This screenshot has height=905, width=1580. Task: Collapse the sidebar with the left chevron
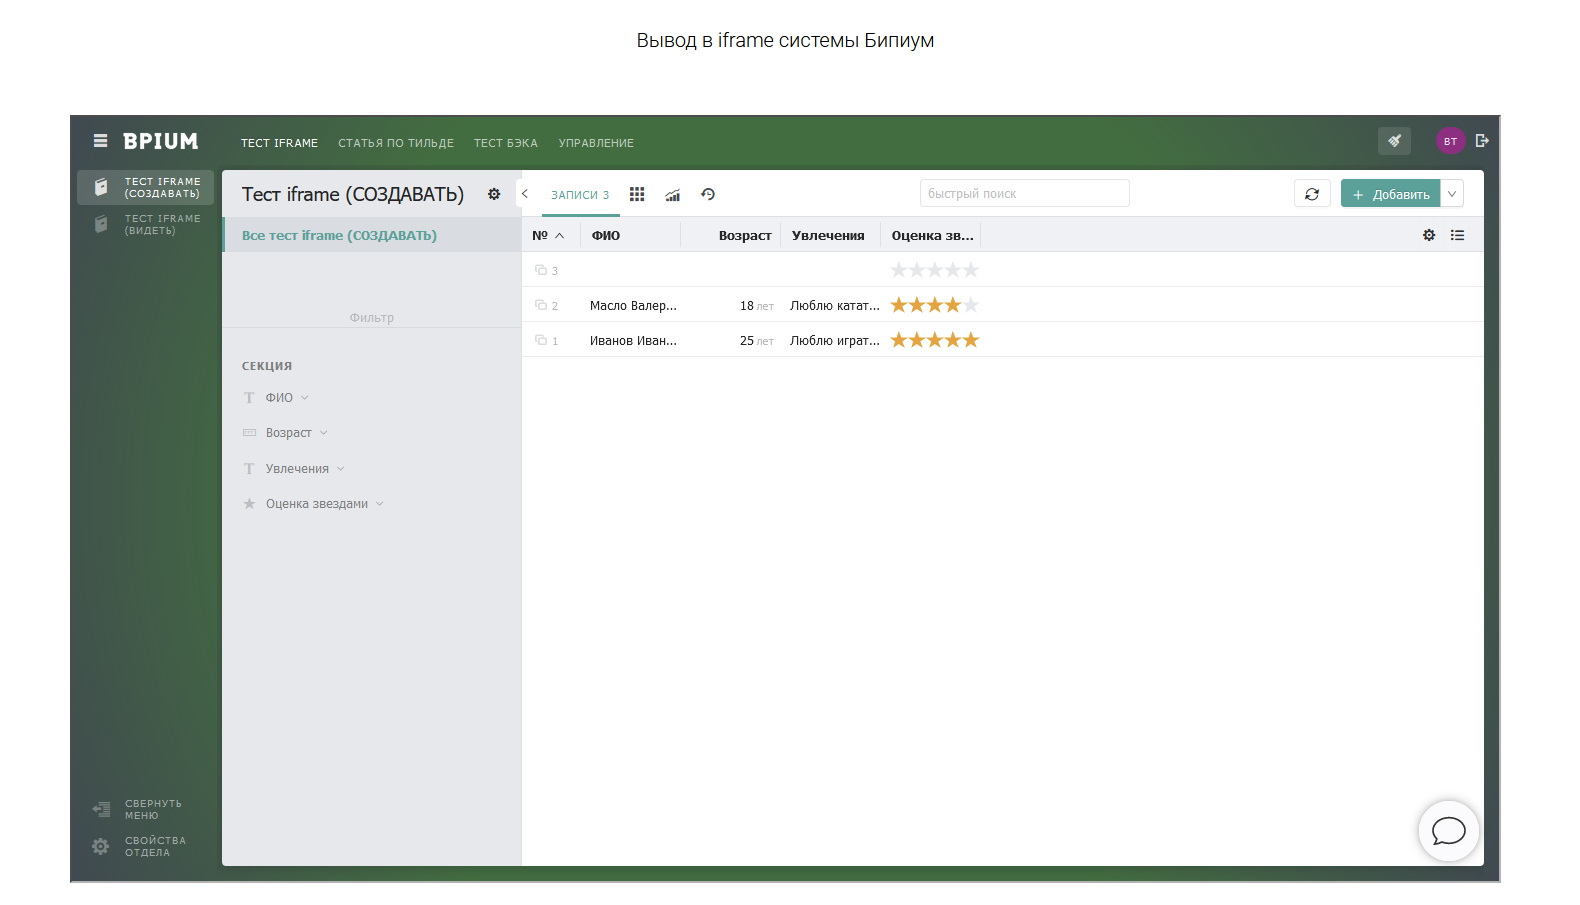[x=525, y=194]
